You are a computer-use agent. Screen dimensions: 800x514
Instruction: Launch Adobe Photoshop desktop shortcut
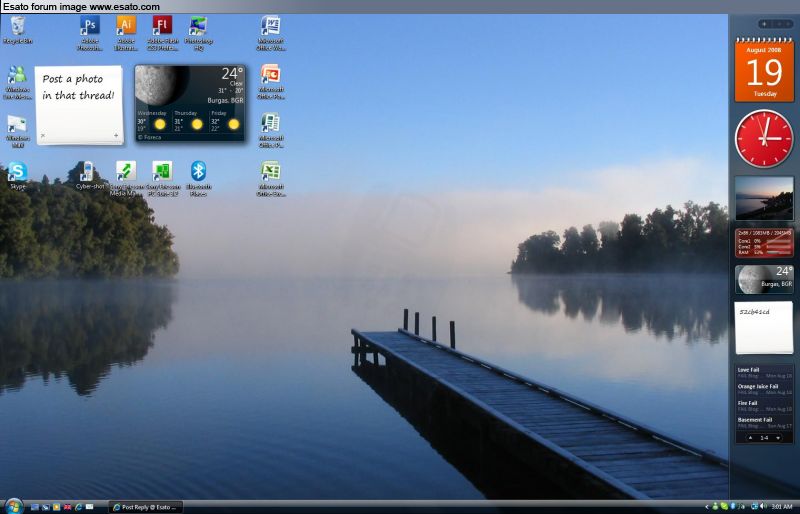pos(90,33)
